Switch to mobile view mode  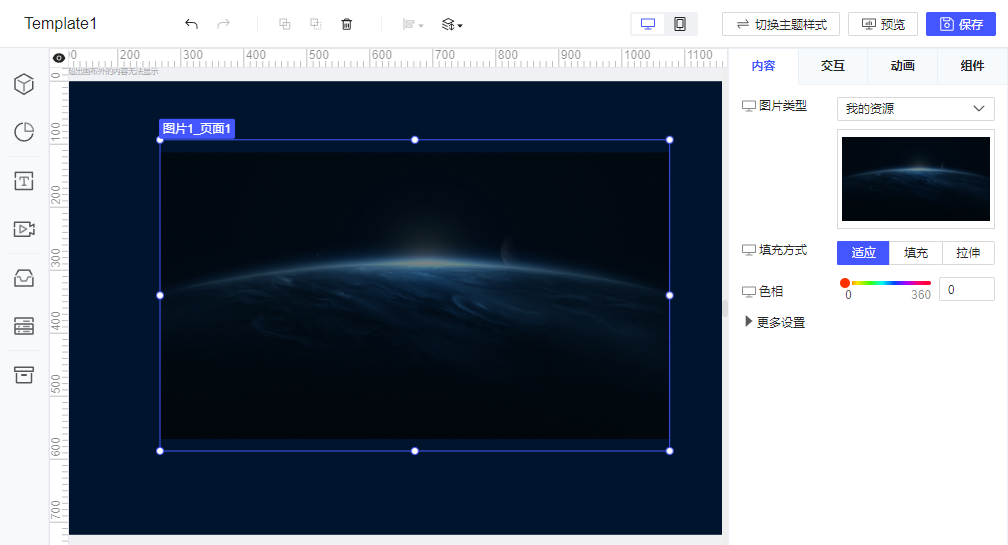(x=680, y=24)
